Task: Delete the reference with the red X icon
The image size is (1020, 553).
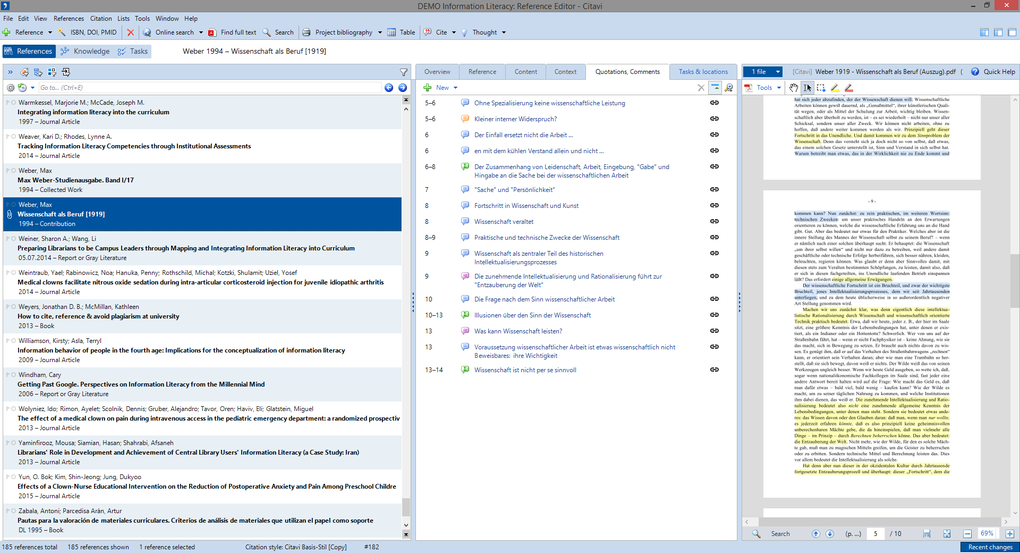Action: (x=130, y=32)
